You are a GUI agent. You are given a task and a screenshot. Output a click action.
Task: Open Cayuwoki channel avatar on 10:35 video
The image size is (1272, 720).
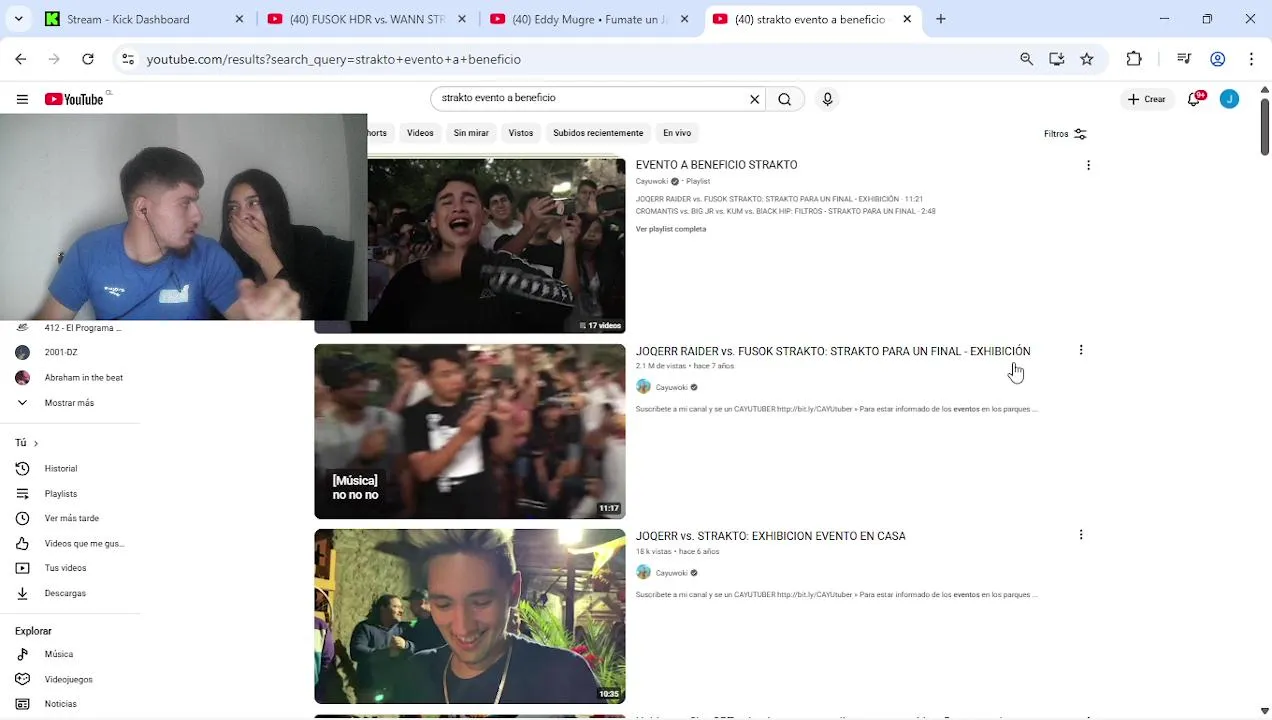tap(643, 573)
